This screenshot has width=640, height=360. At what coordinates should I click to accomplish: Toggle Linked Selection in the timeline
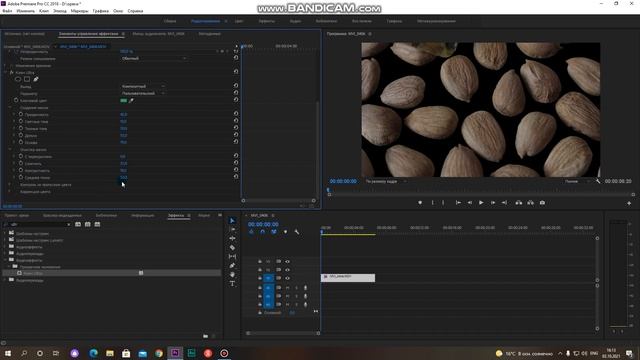click(x=274, y=232)
